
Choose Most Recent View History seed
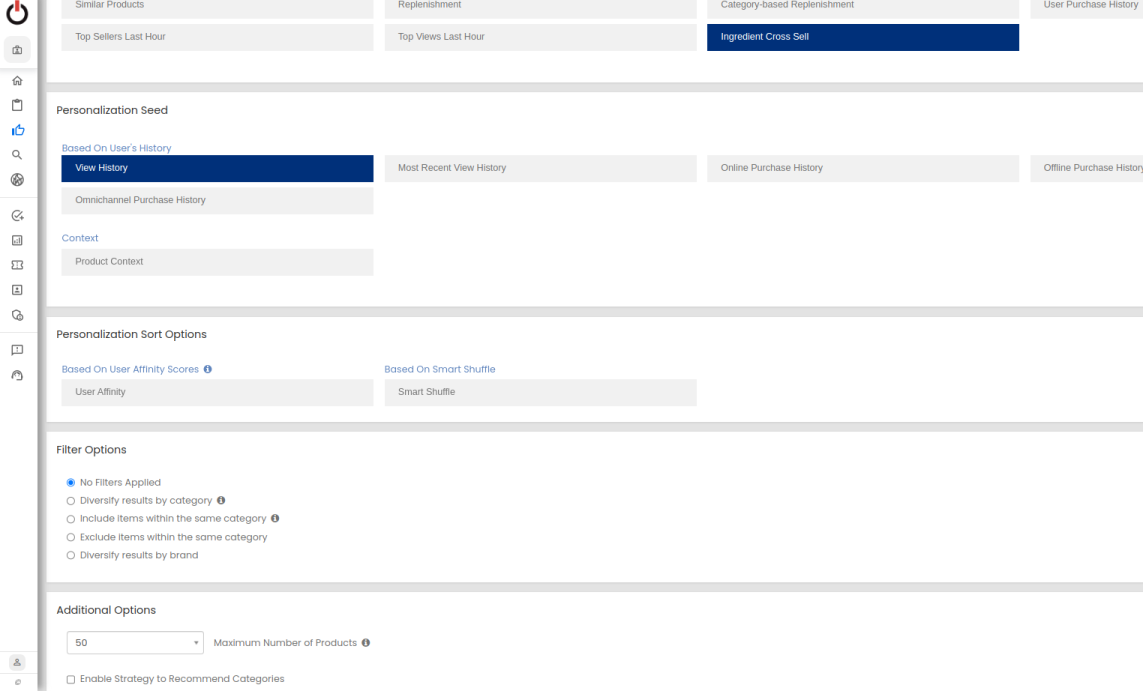[540, 168]
